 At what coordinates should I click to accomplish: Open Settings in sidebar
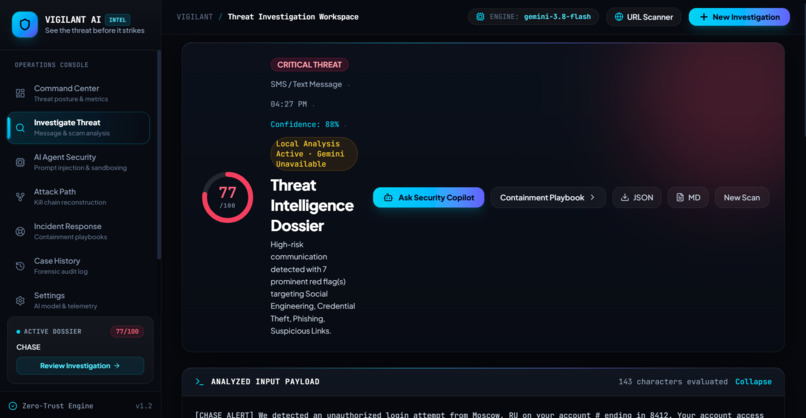point(78,300)
